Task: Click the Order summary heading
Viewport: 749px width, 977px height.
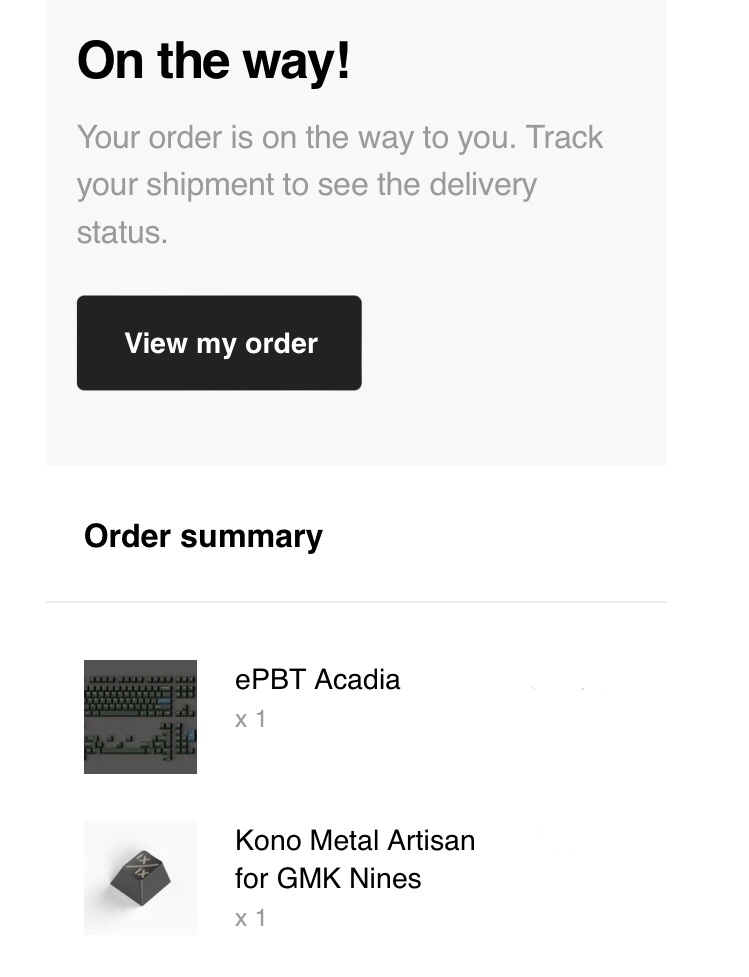Action: coord(203,536)
